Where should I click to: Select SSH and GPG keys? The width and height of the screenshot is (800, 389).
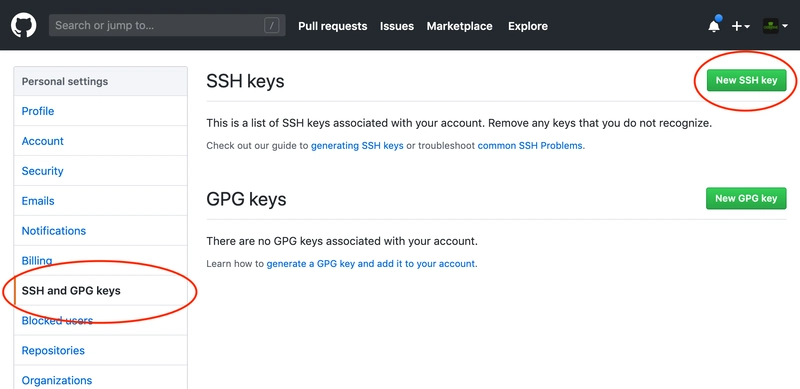101,290
